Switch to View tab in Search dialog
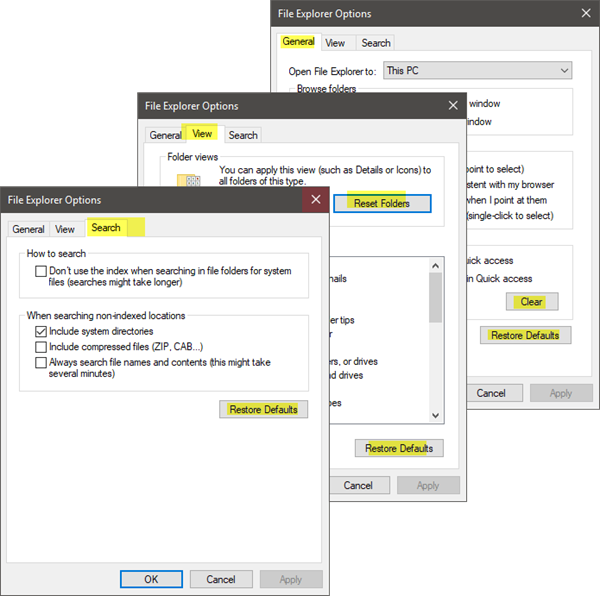 pos(65,230)
